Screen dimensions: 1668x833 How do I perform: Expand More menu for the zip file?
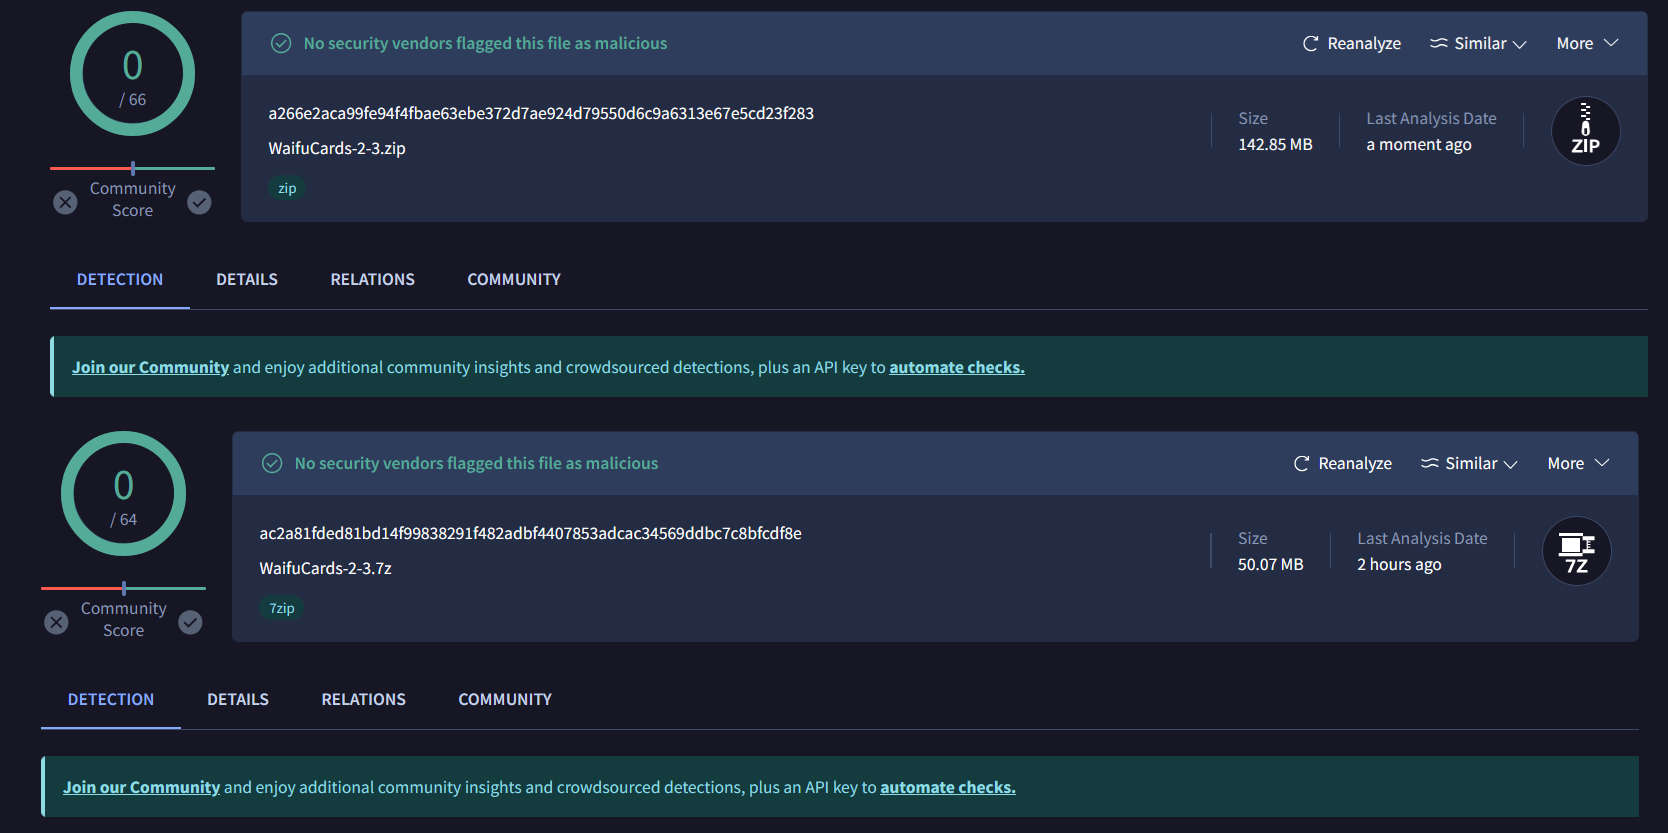coord(1587,43)
